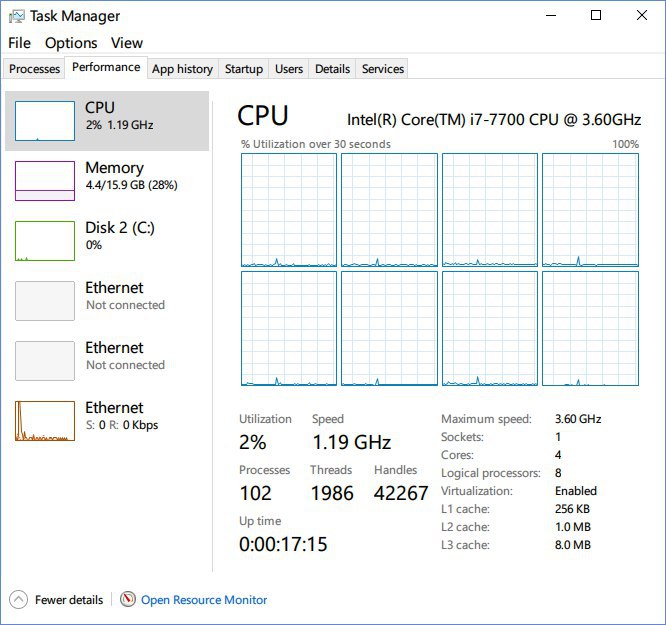Open the Resource Monitor link
Screen dimensions: 666x625
point(204,600)
